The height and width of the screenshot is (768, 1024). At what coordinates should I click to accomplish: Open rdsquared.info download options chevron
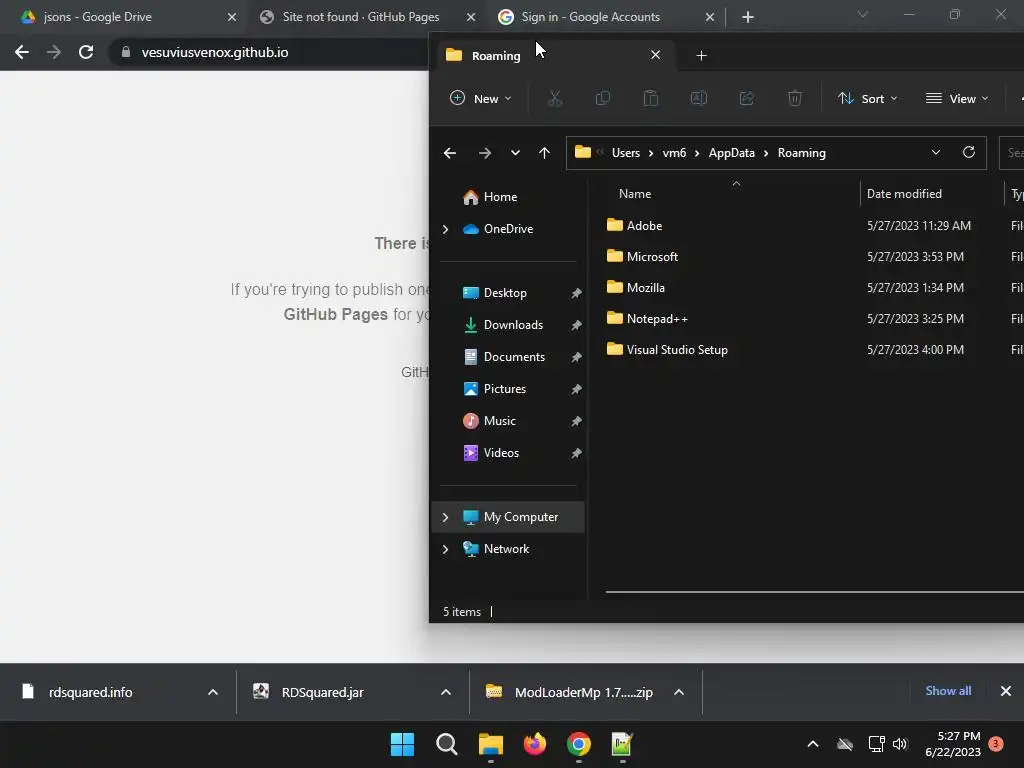(212, 692)
